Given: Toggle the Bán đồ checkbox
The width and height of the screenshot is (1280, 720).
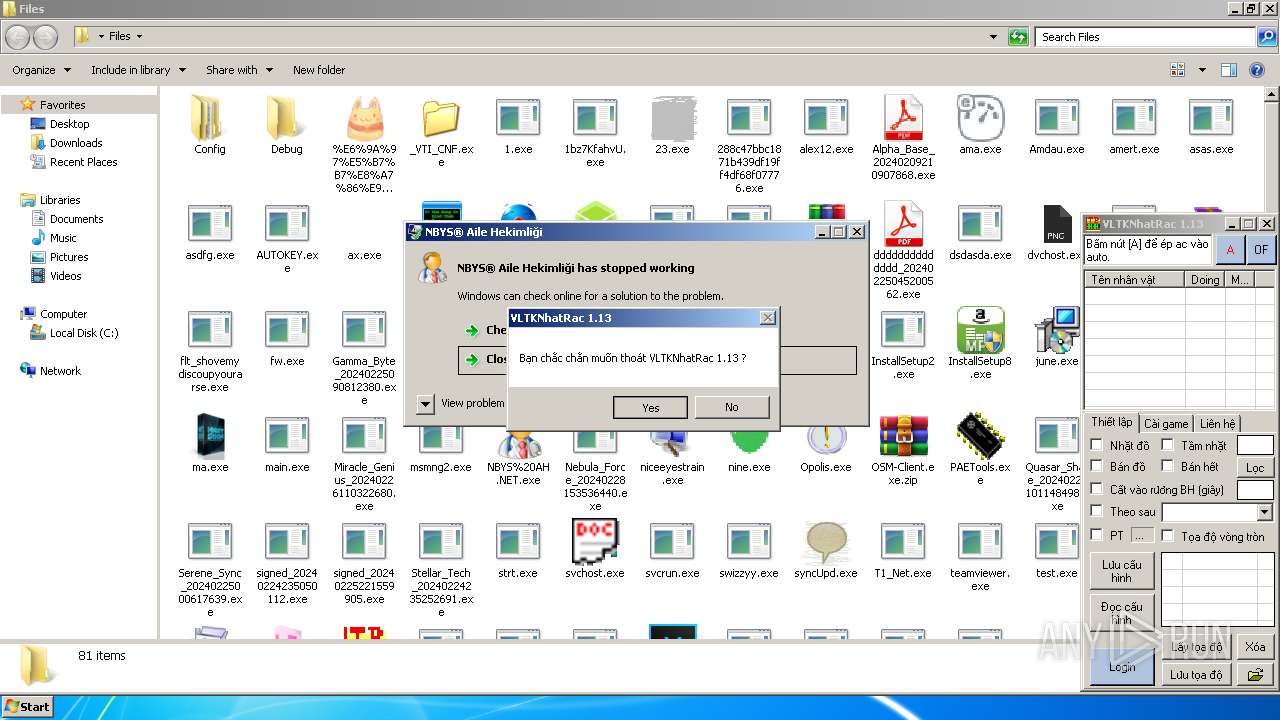Looking at the screenshot, I should tap(1097, 466).
